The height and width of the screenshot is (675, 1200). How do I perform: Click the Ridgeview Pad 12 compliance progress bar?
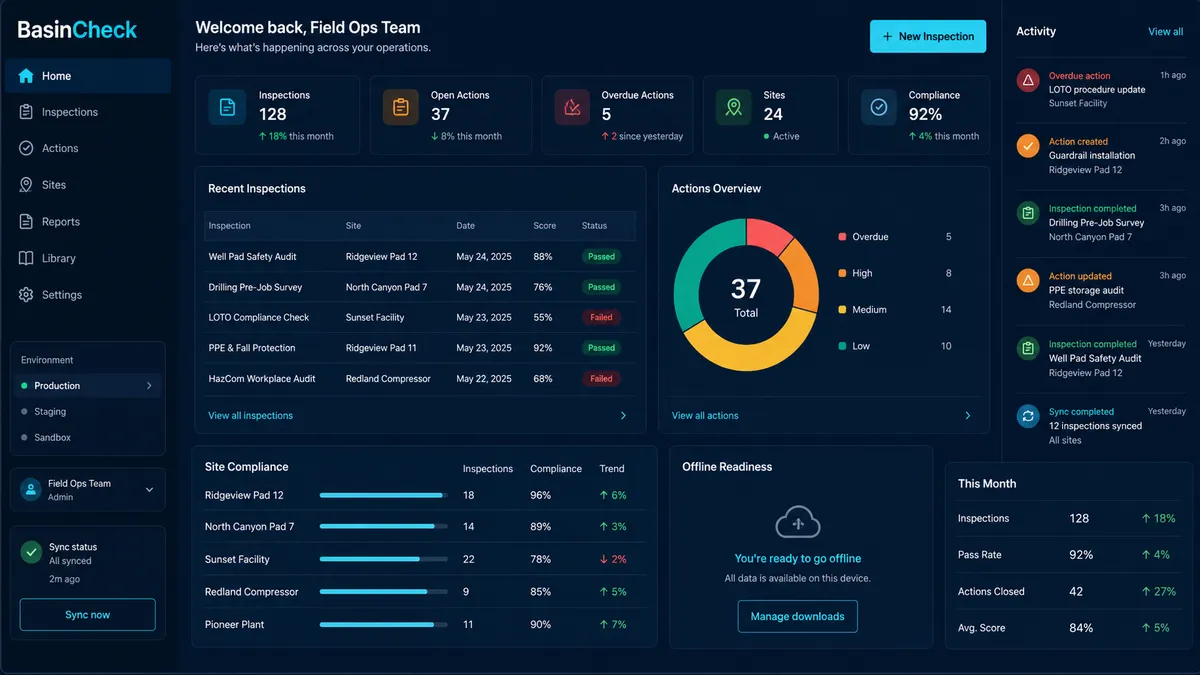click(x=383, y=495)
